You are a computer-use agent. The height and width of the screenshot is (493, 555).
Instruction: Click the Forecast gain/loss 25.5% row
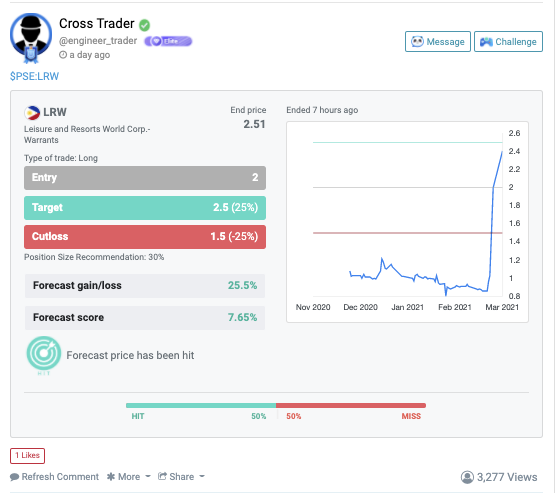pyautogui.click(x=145, y=286)
